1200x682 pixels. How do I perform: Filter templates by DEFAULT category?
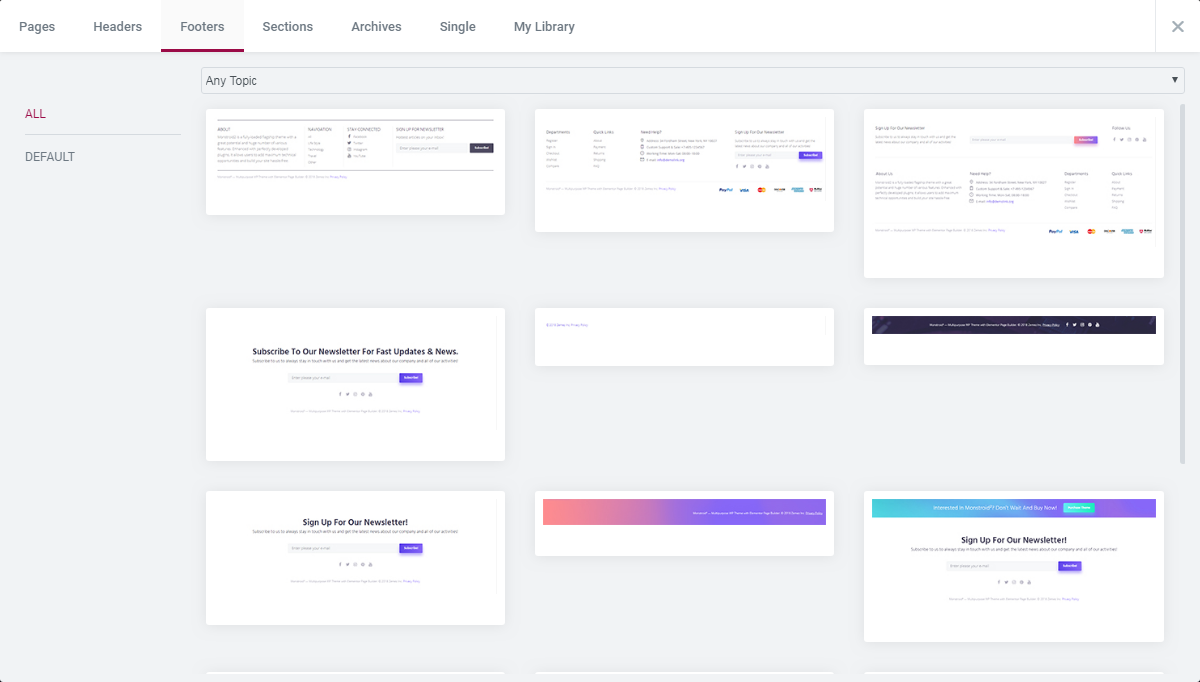[x=50, y=157]
